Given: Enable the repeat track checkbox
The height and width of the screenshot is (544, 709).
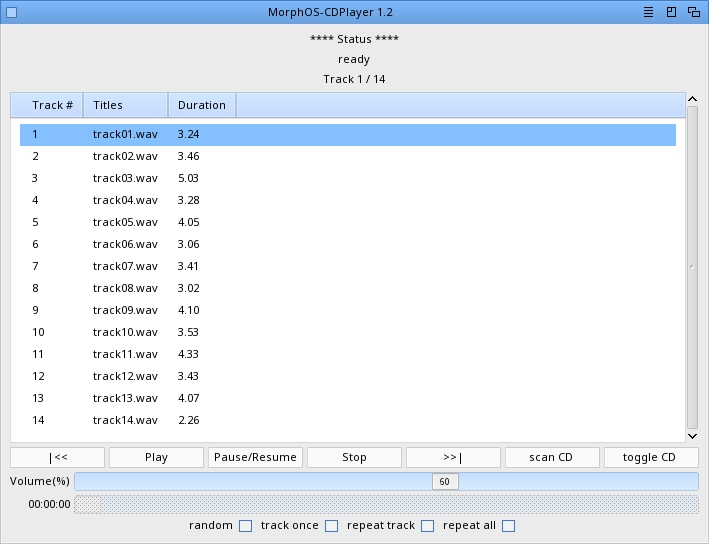Looking at the screenshot, I should [x=427, y=525].
